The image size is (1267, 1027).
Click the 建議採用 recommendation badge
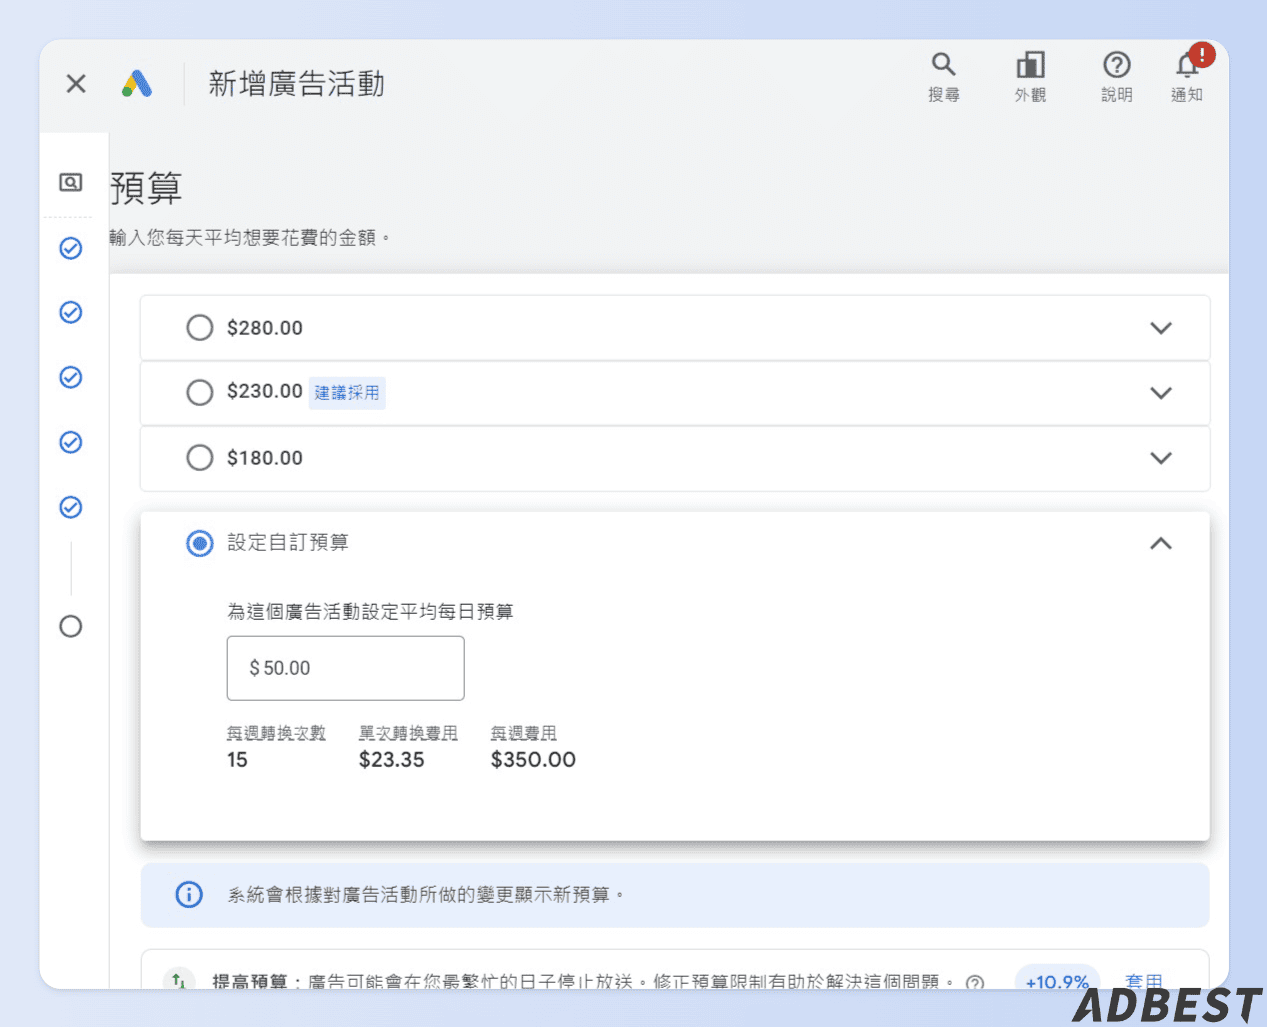(347, 393)
